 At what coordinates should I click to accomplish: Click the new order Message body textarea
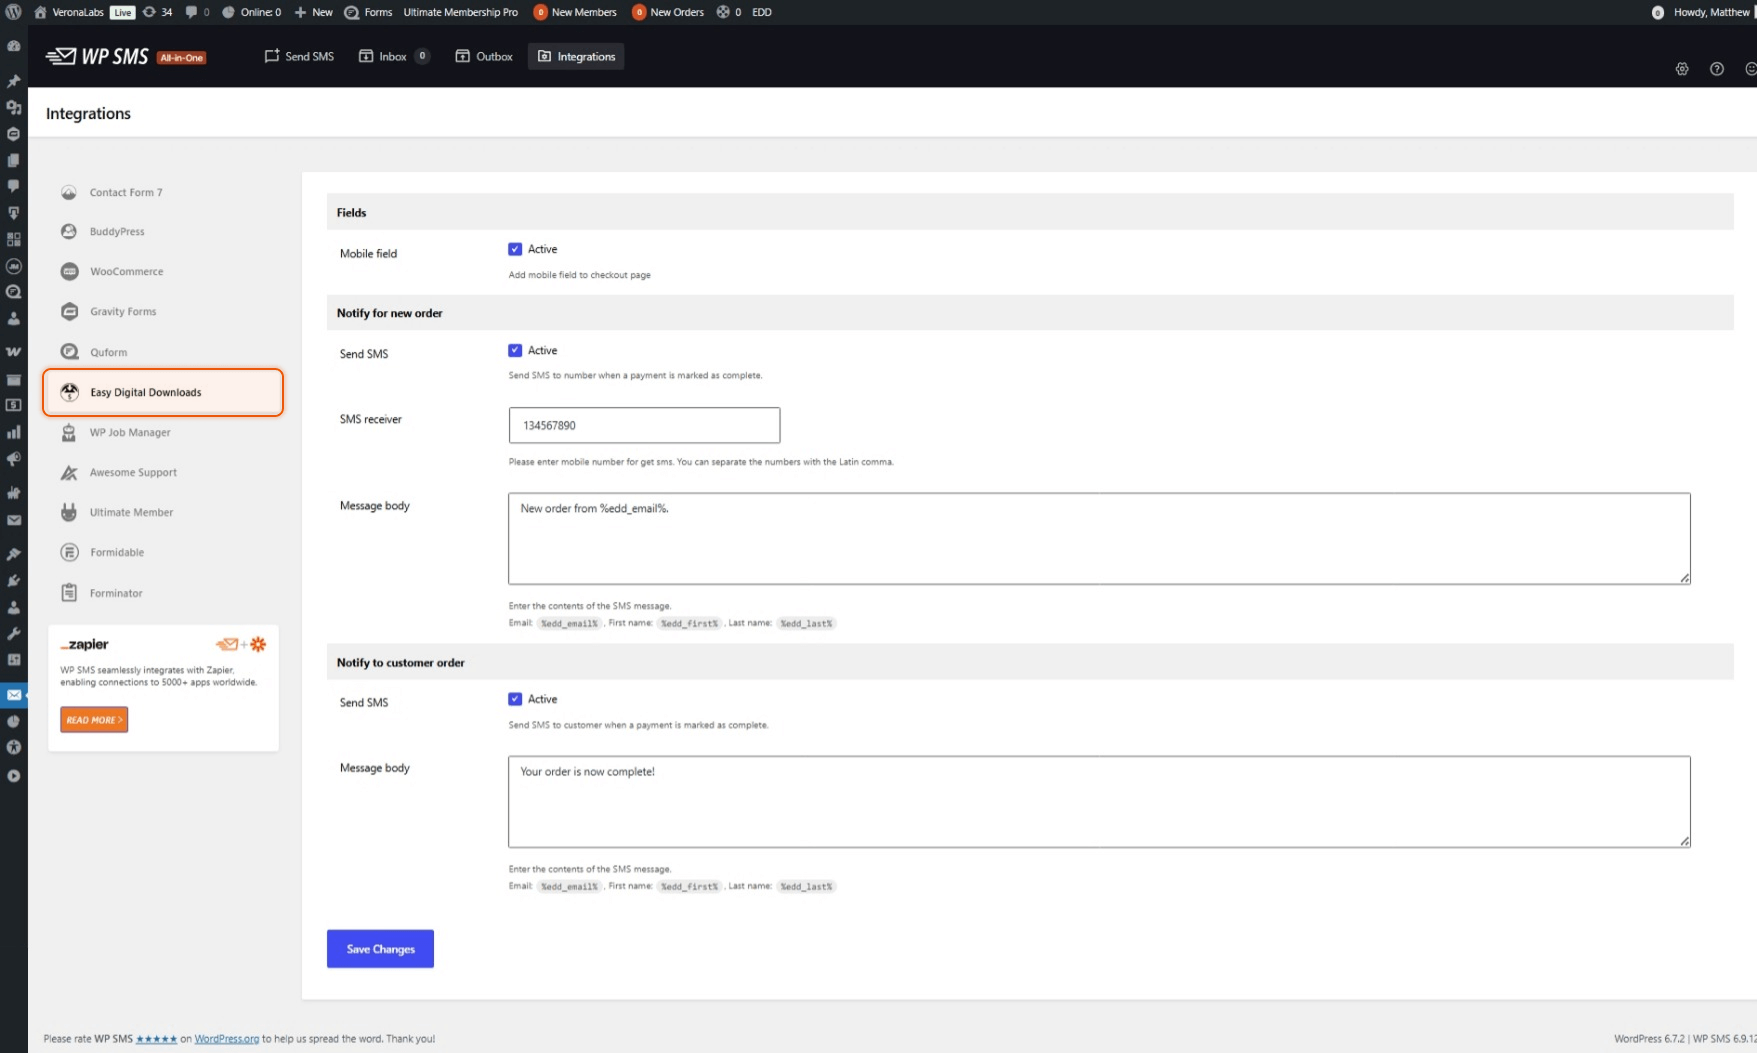[1099, 538]
